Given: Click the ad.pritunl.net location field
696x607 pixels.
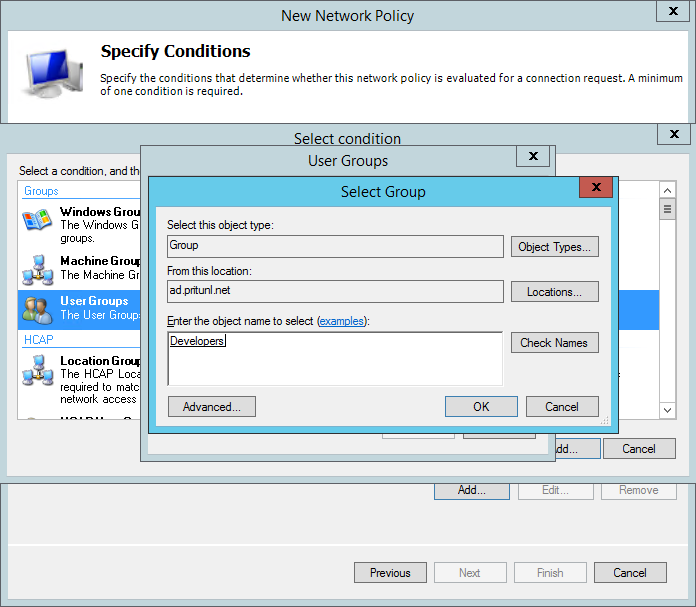Looking at the screenshot, I should pos(335,291).
